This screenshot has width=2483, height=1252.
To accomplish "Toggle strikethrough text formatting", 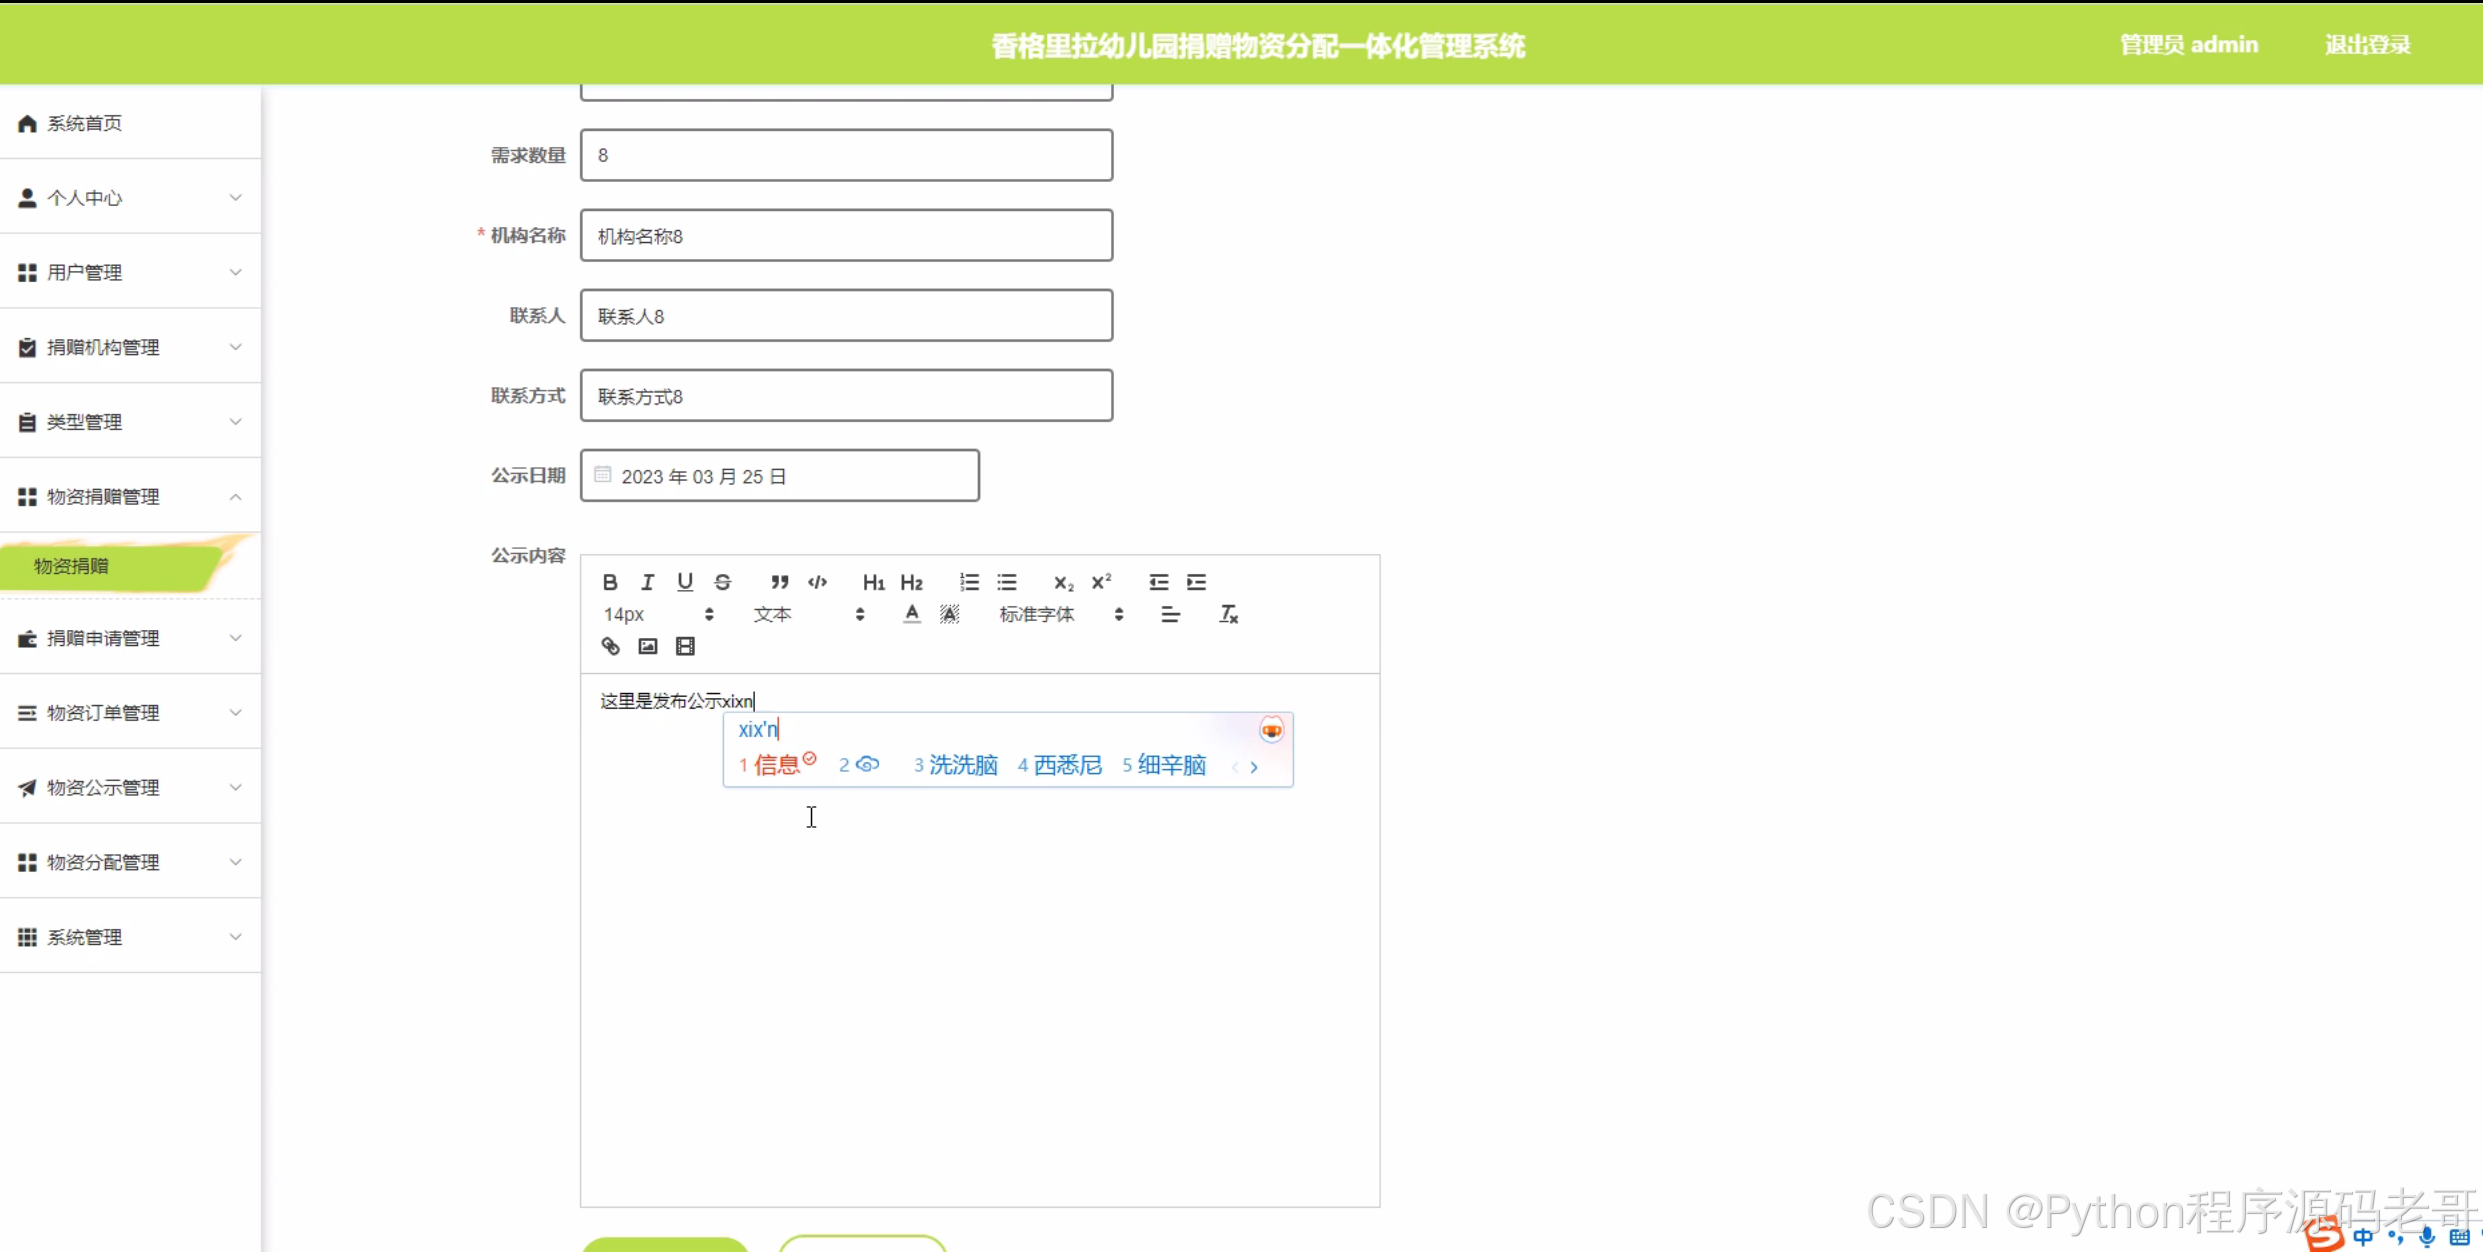I will (x=722, y=582).
